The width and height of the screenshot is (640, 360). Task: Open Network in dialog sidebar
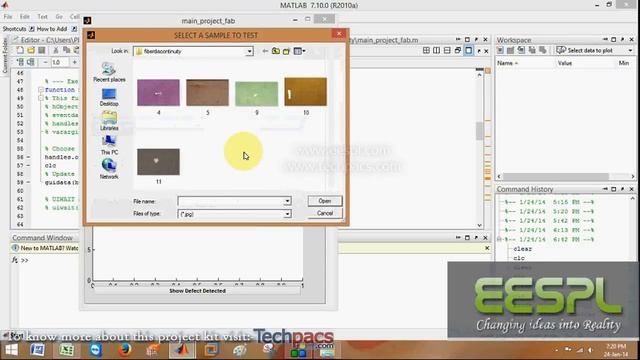[109, 169]
